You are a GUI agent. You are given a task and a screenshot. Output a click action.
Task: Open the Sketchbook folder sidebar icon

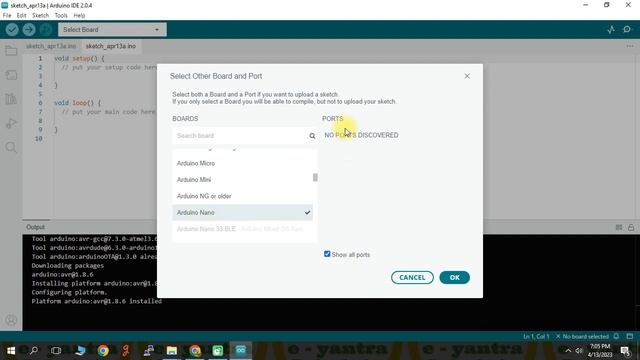coord(11,51)
